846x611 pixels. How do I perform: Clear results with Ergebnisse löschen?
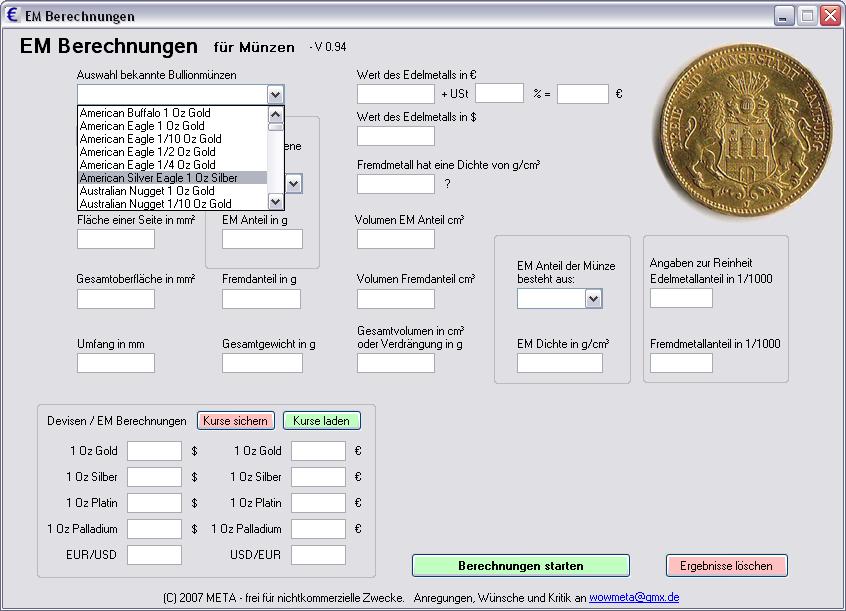coord(727,566)
